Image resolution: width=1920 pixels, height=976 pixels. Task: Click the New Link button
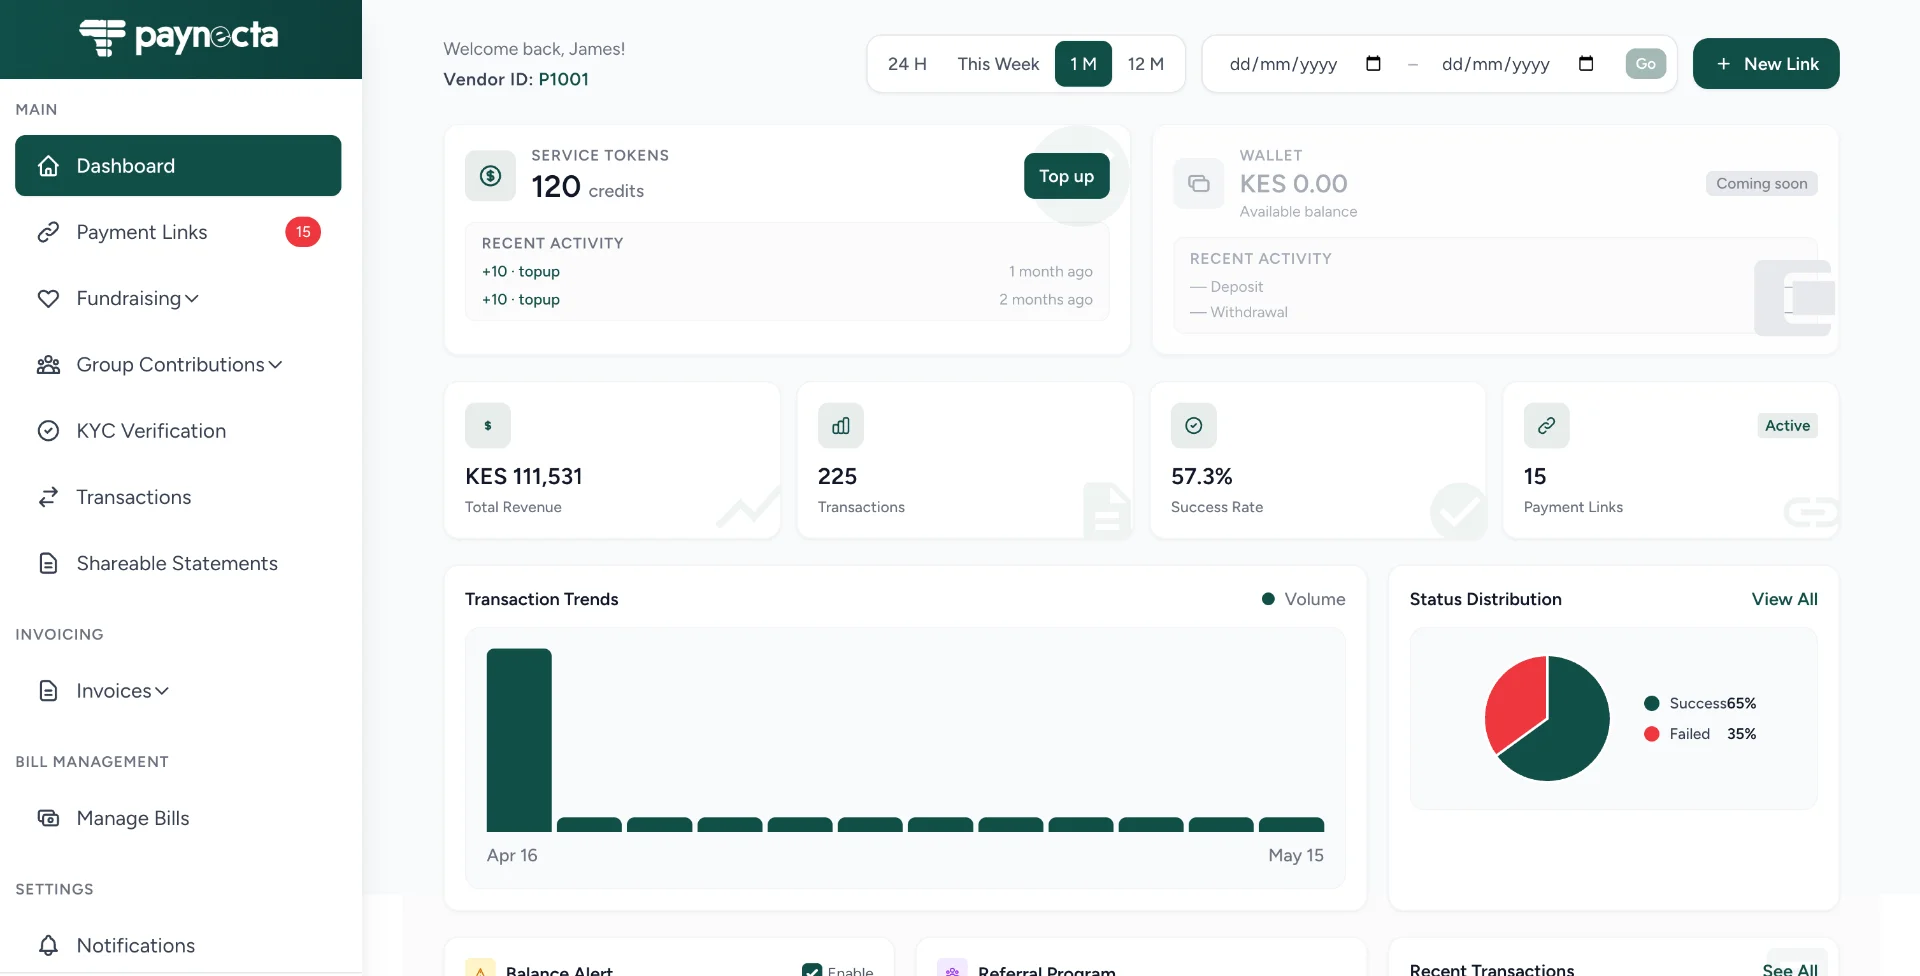coord(1766,64)
